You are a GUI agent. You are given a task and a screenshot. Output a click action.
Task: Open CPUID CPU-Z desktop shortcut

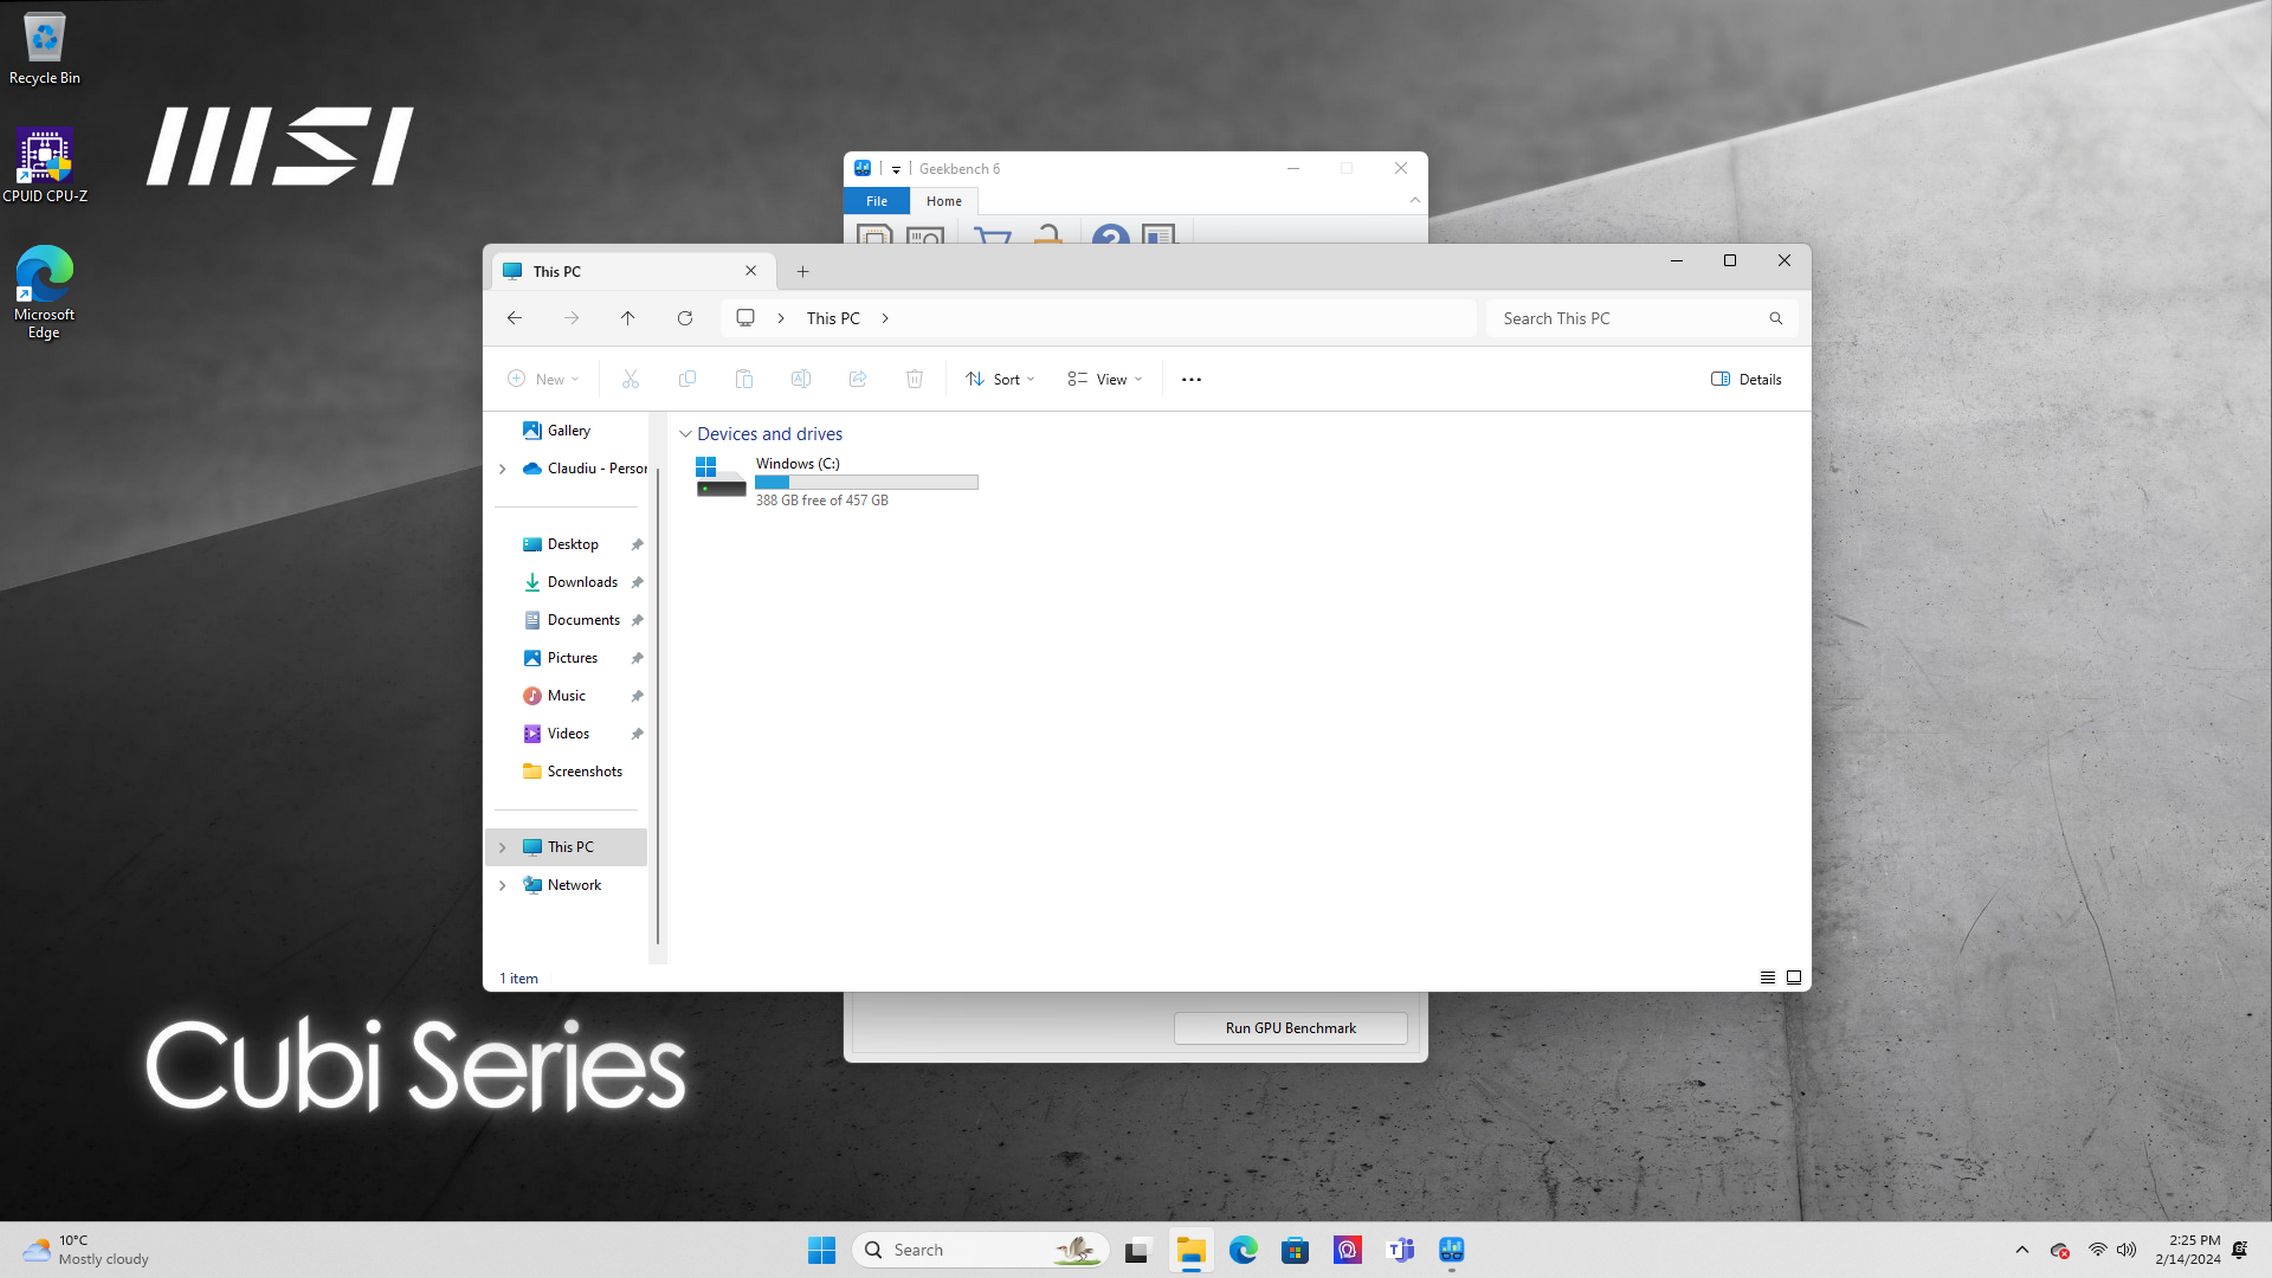(x=44, y=165)
